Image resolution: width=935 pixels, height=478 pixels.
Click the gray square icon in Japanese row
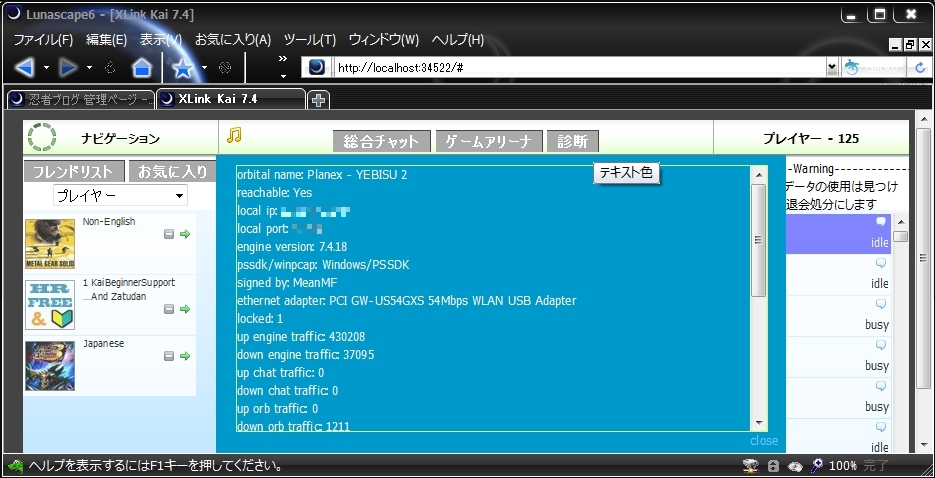(169, 356)
